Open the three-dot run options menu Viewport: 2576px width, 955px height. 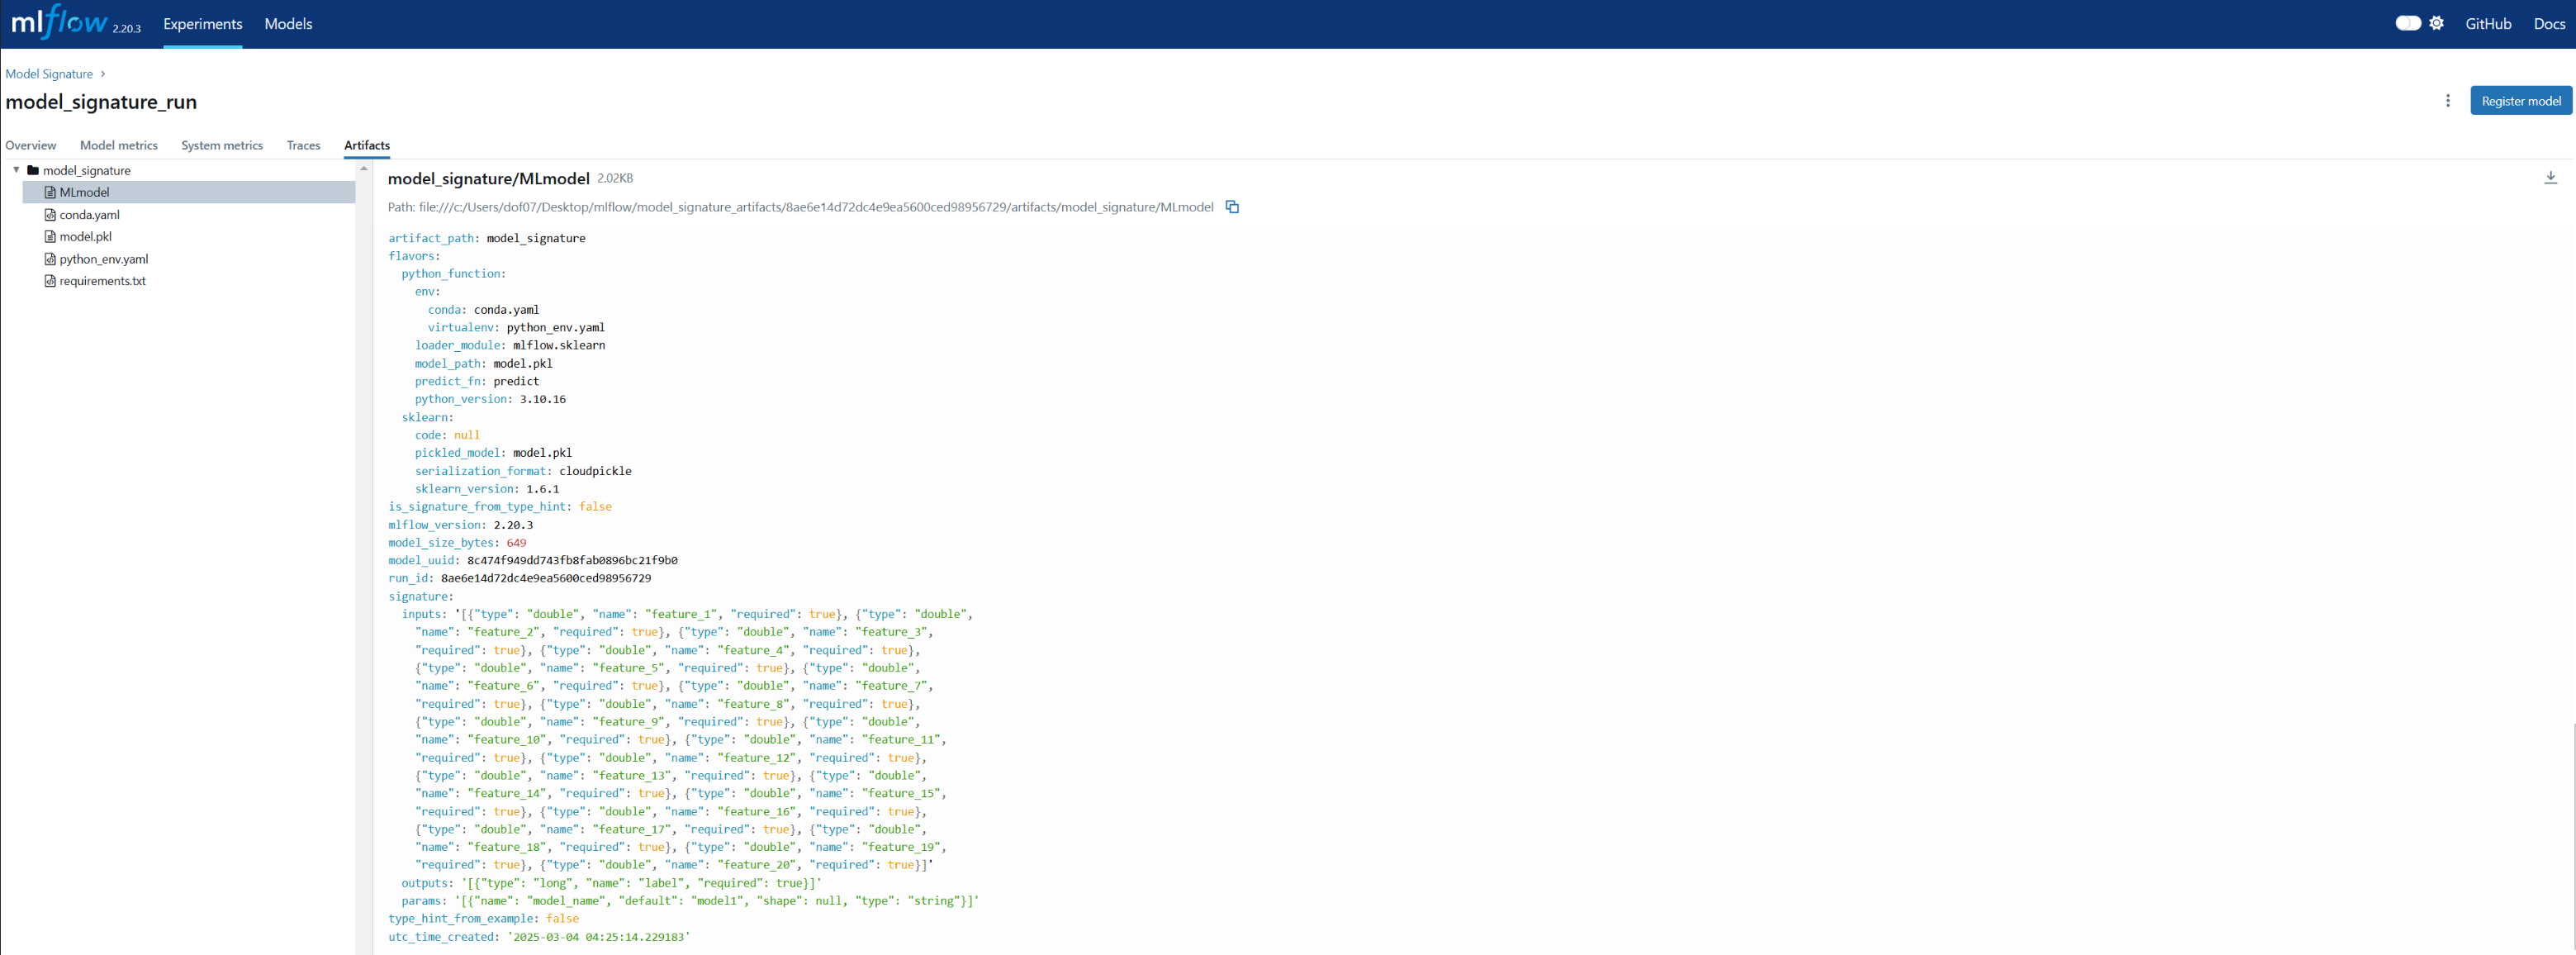click(x=2447, y=101)
